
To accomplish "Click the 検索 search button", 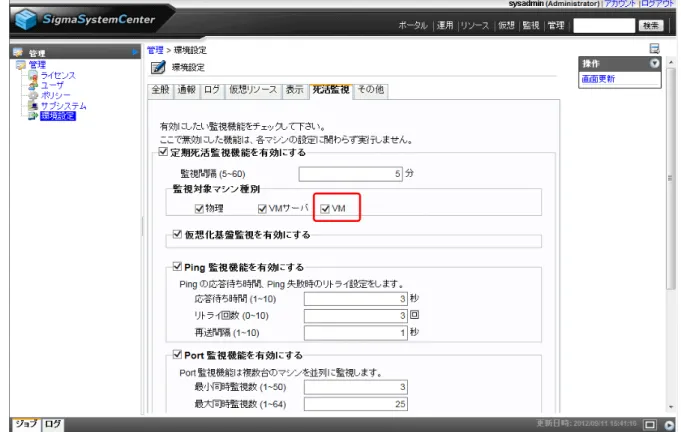I will [651, 26].
